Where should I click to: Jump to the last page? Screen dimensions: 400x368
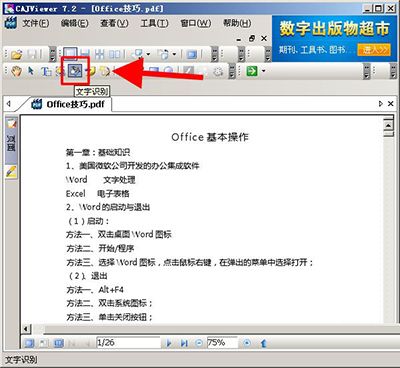[184, 343]
